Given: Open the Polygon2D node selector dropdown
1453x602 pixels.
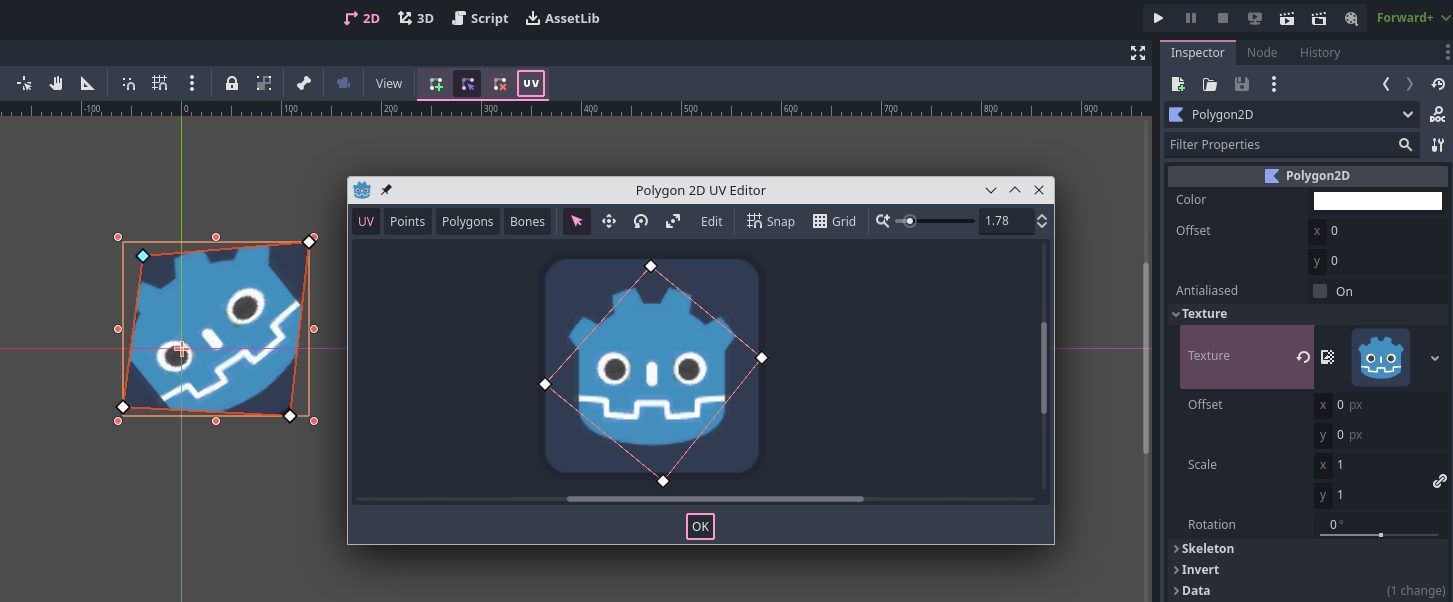Looking at the screenshot, I should coord(1292,115).
